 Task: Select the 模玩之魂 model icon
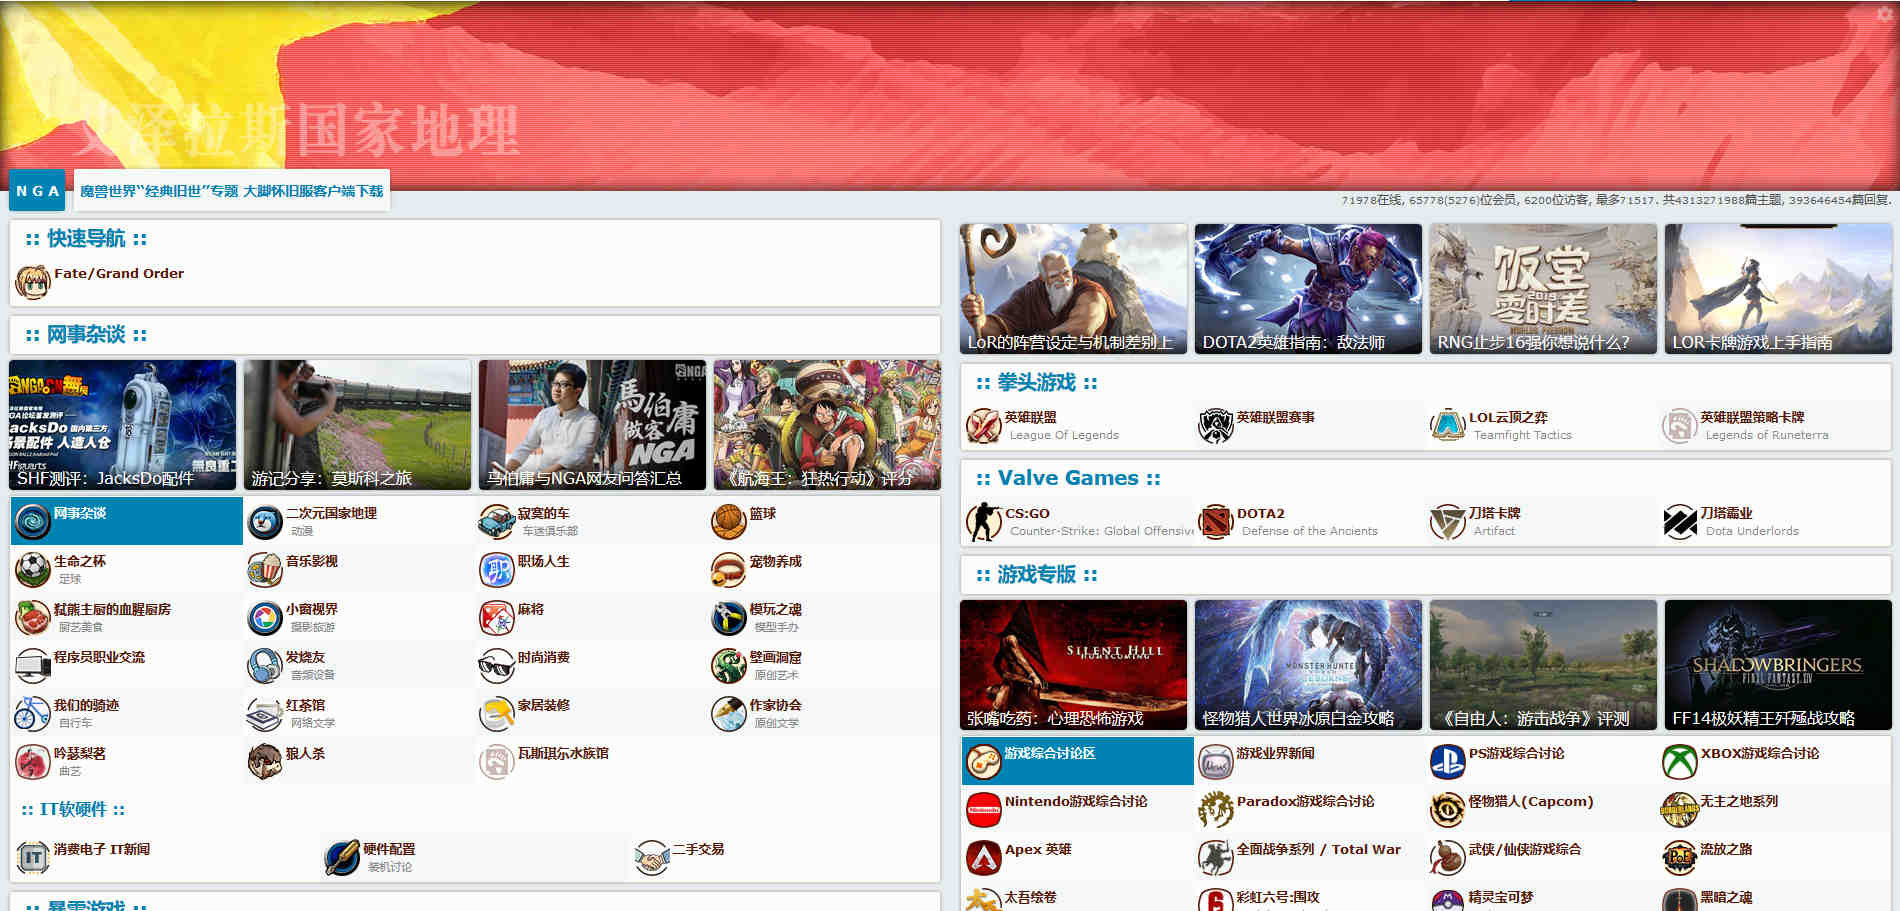[729, 618]
